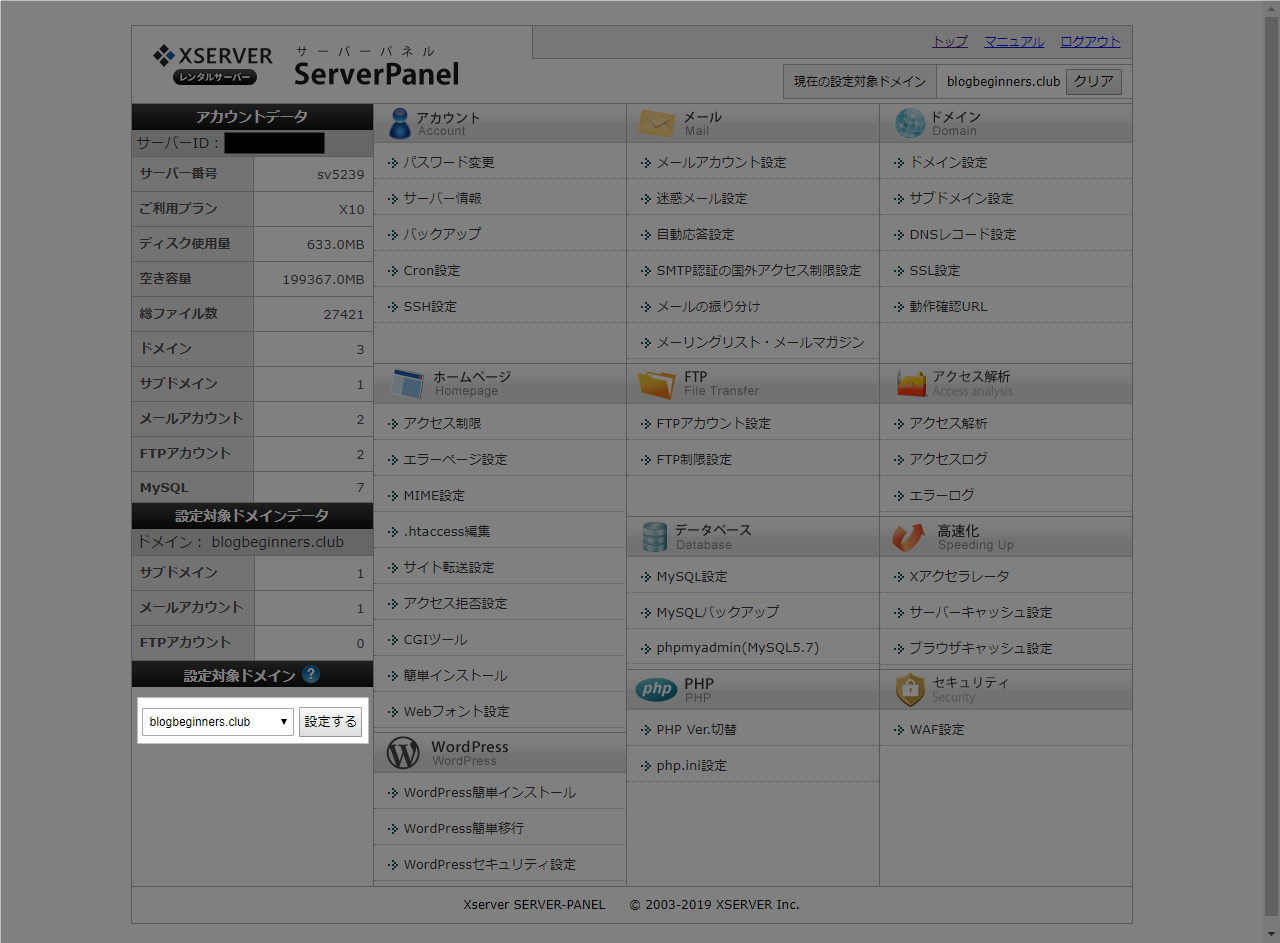The image size is (1280, 943).
Task: Open PHP Ver.切替
Action: click(696, 729)
